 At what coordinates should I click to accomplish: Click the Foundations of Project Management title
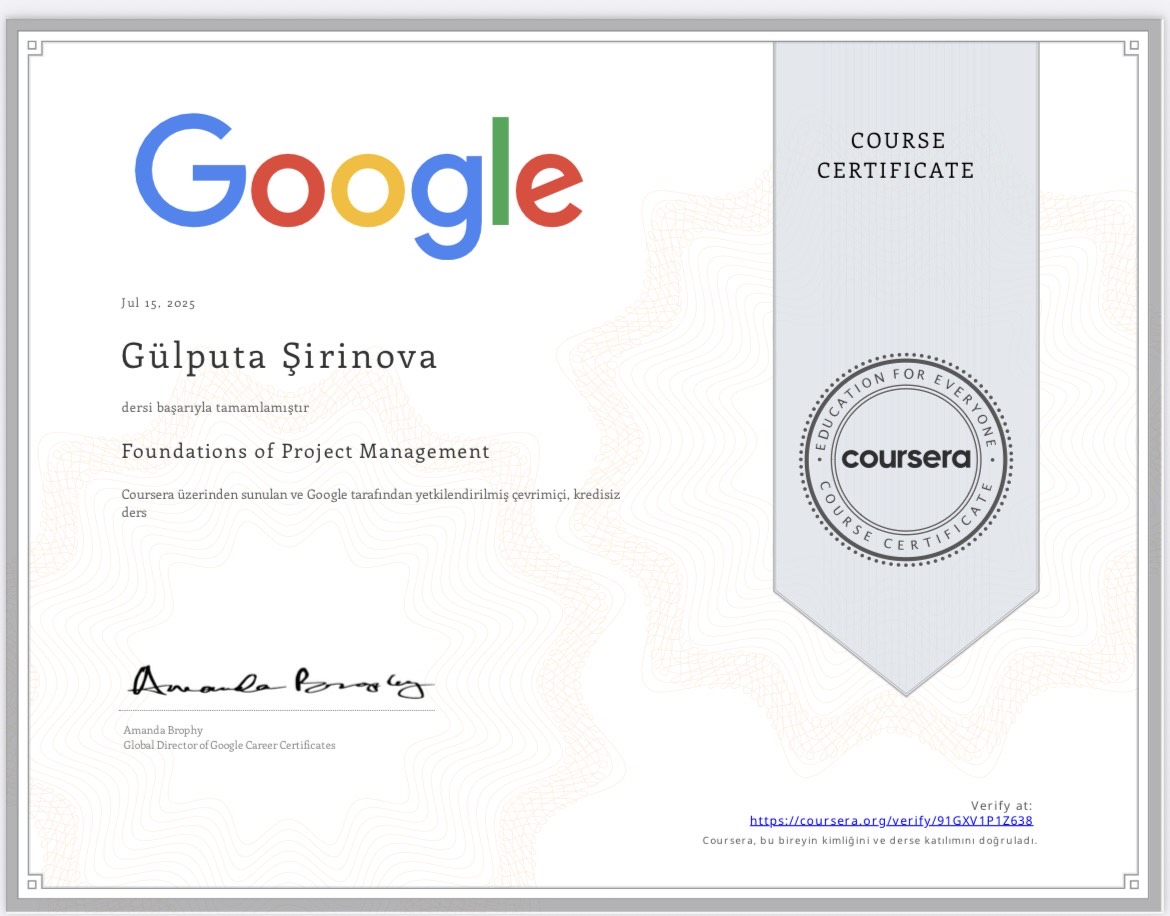coord(305,451)
